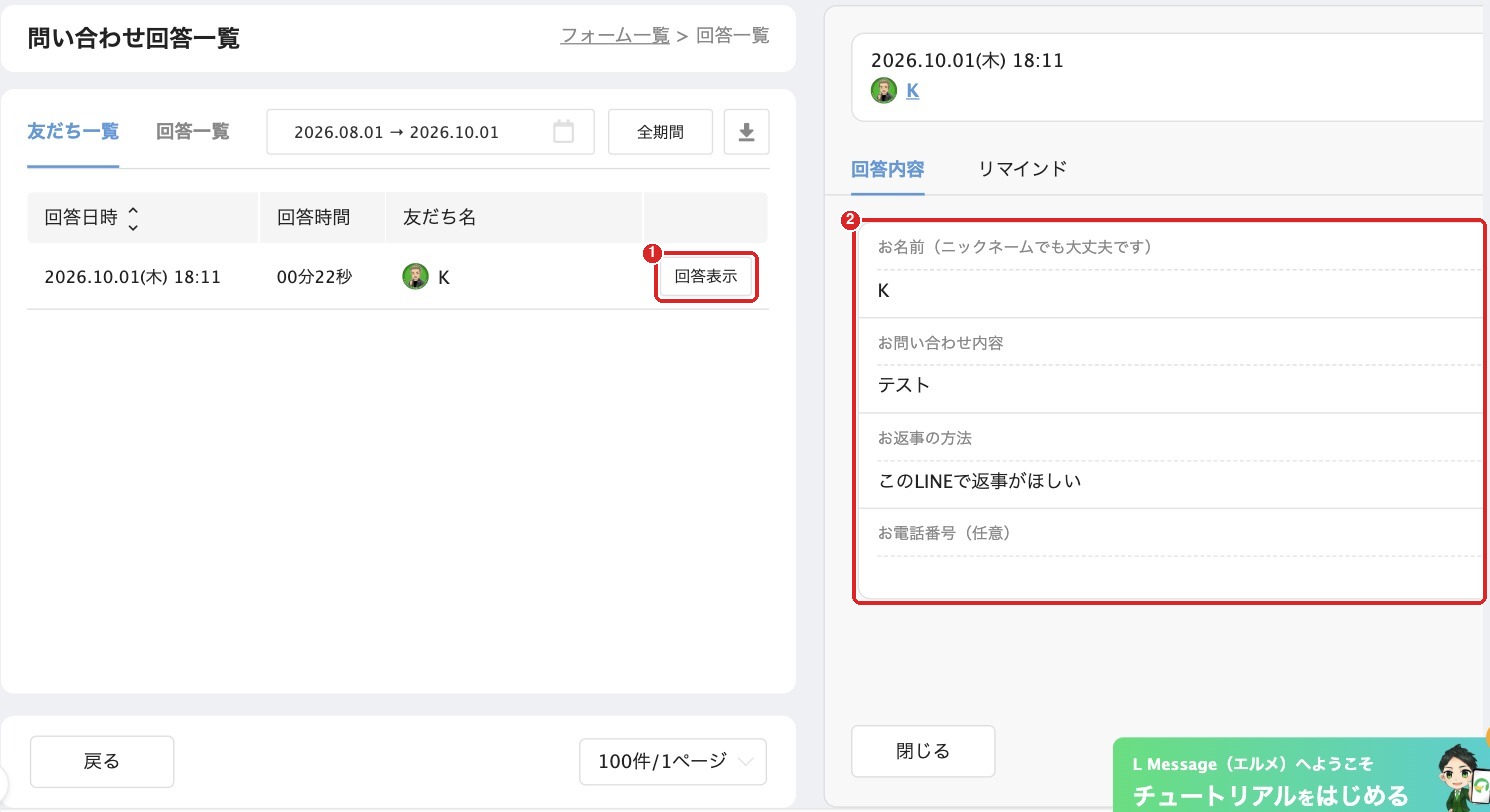Click the 回答一覧 breadcrumb text
This screenshot has height=812, width=1490.
733,36
